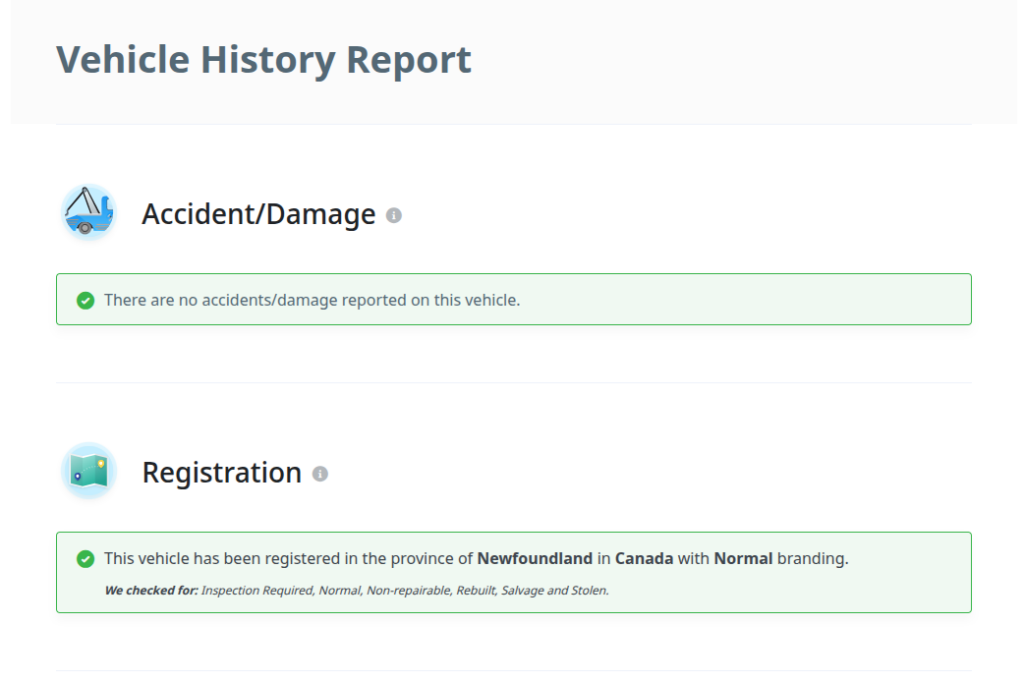Click the map icon for Registration
This screenshot has height=681, width=1024.
(88, 471)
